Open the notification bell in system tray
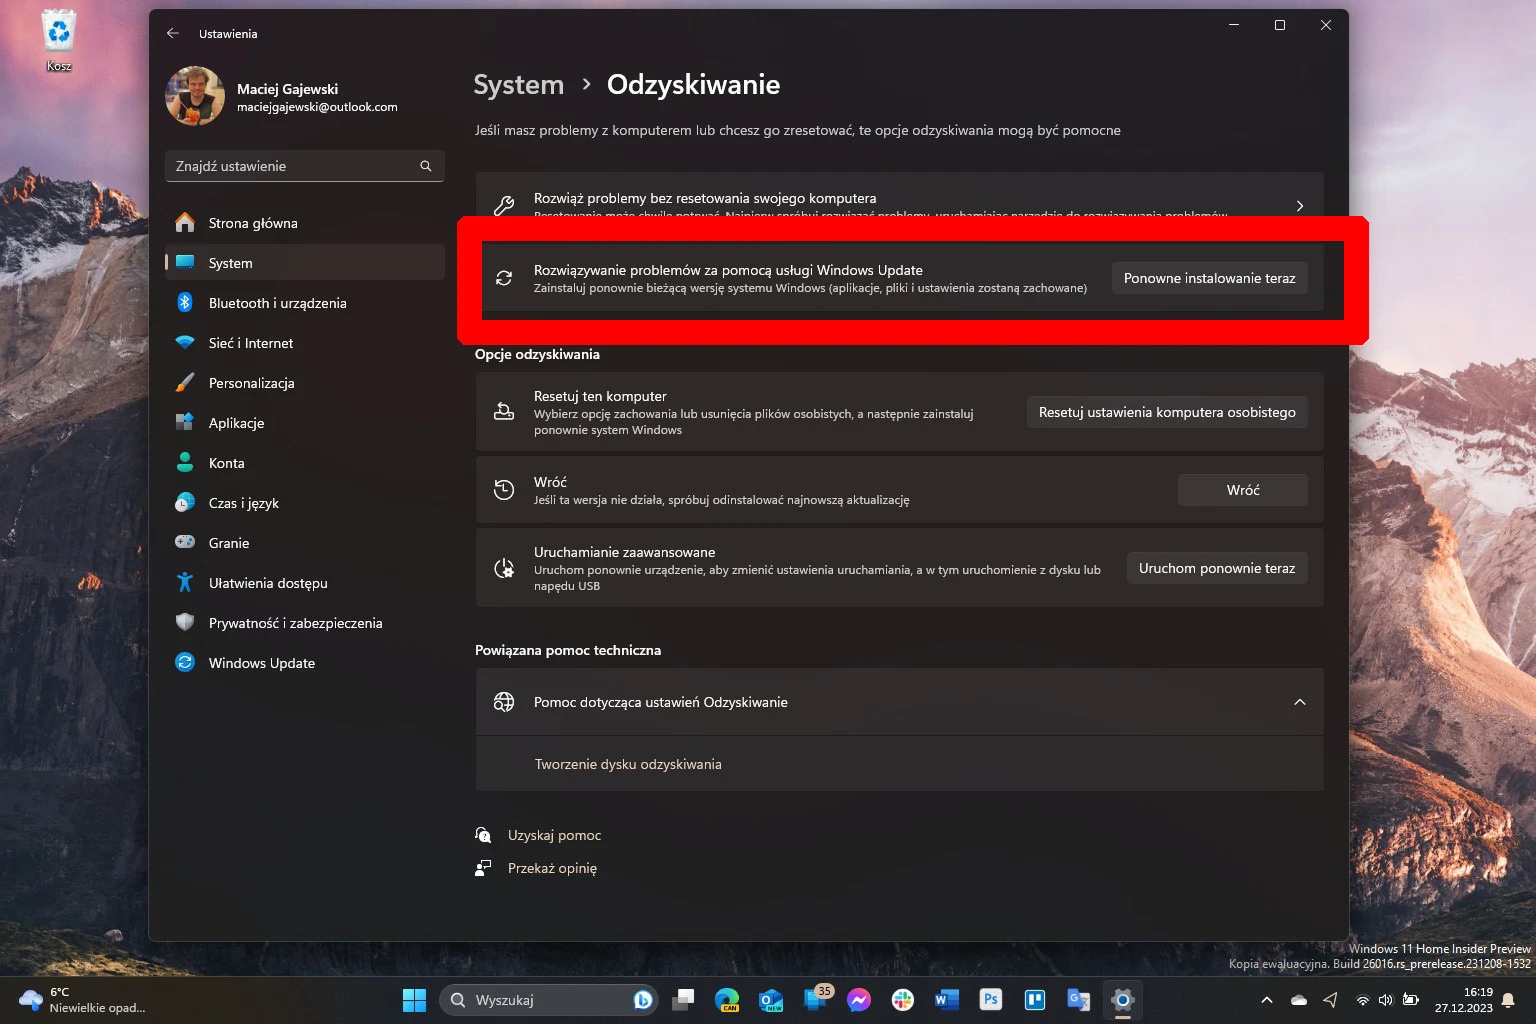Screen dimensions: 1536x1024 tap(1508, 1000)
